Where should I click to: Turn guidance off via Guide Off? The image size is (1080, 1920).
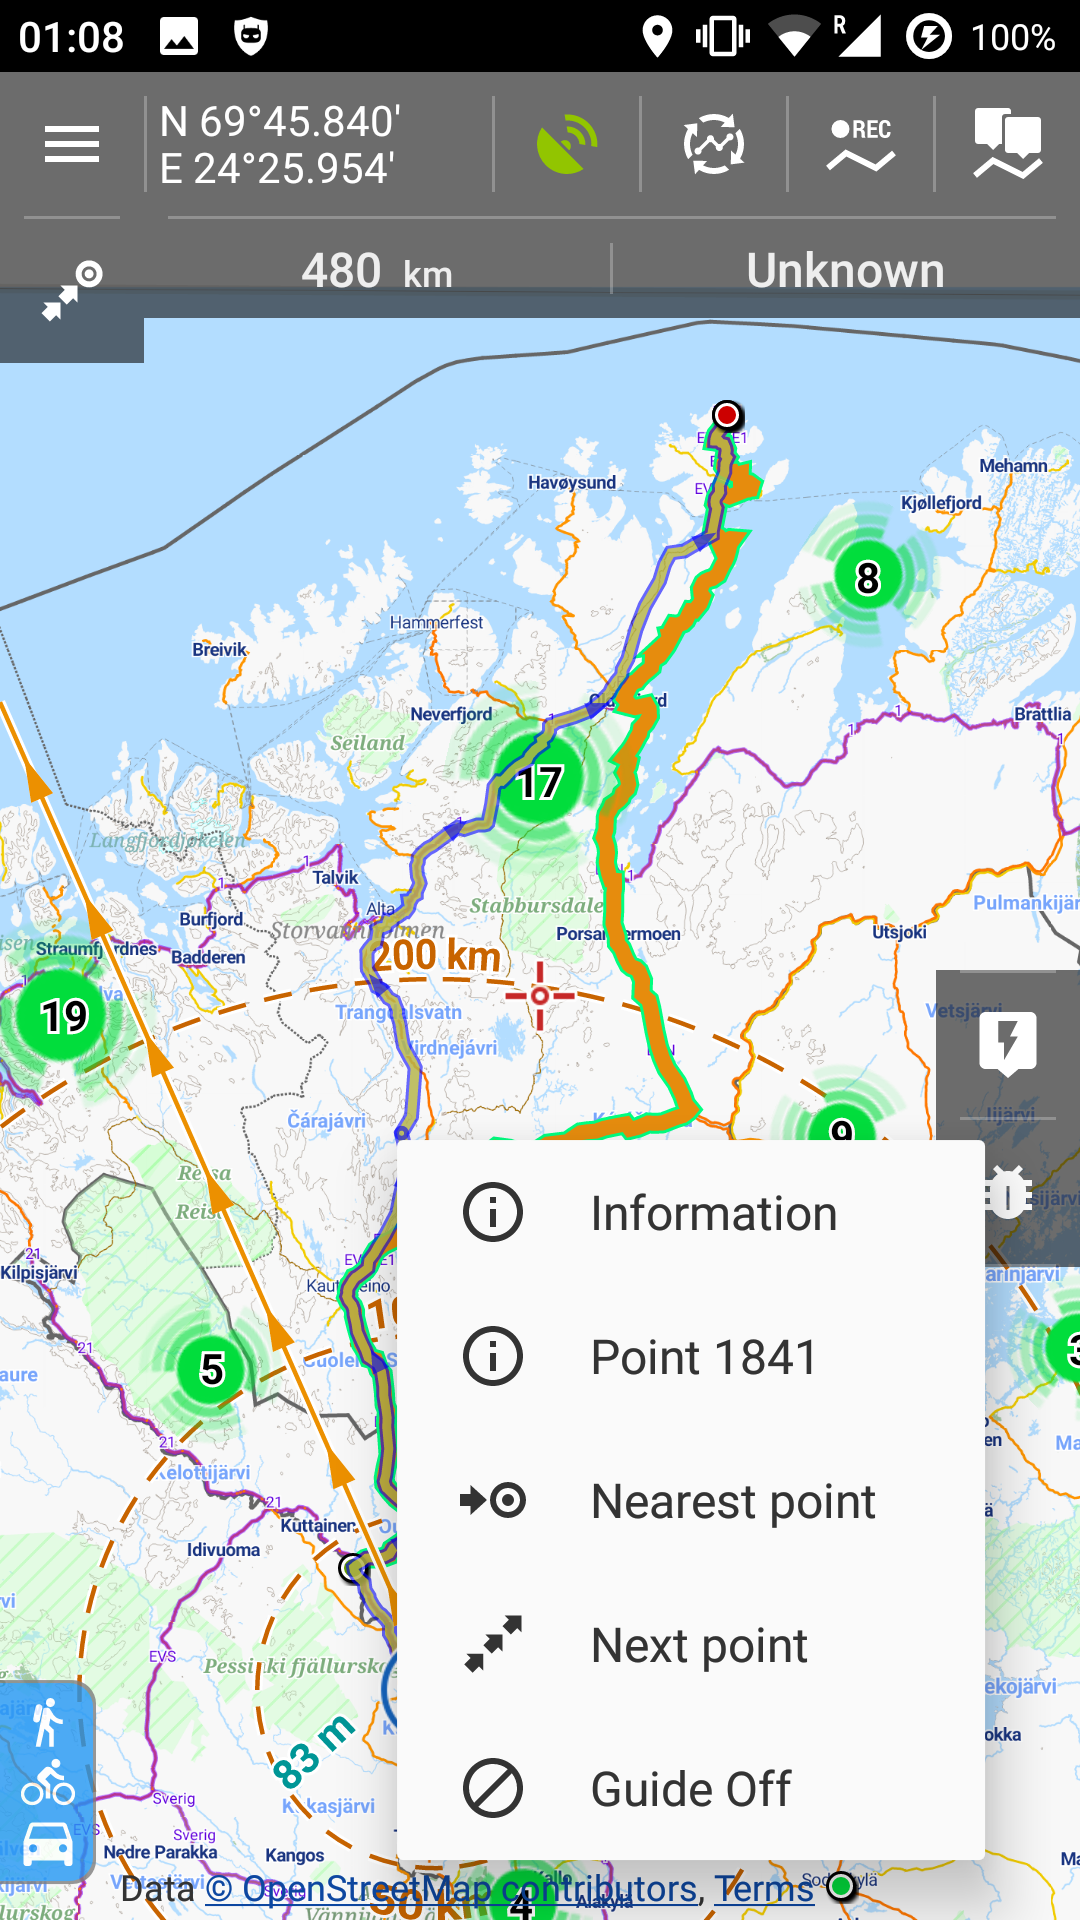coord(690,1789)
